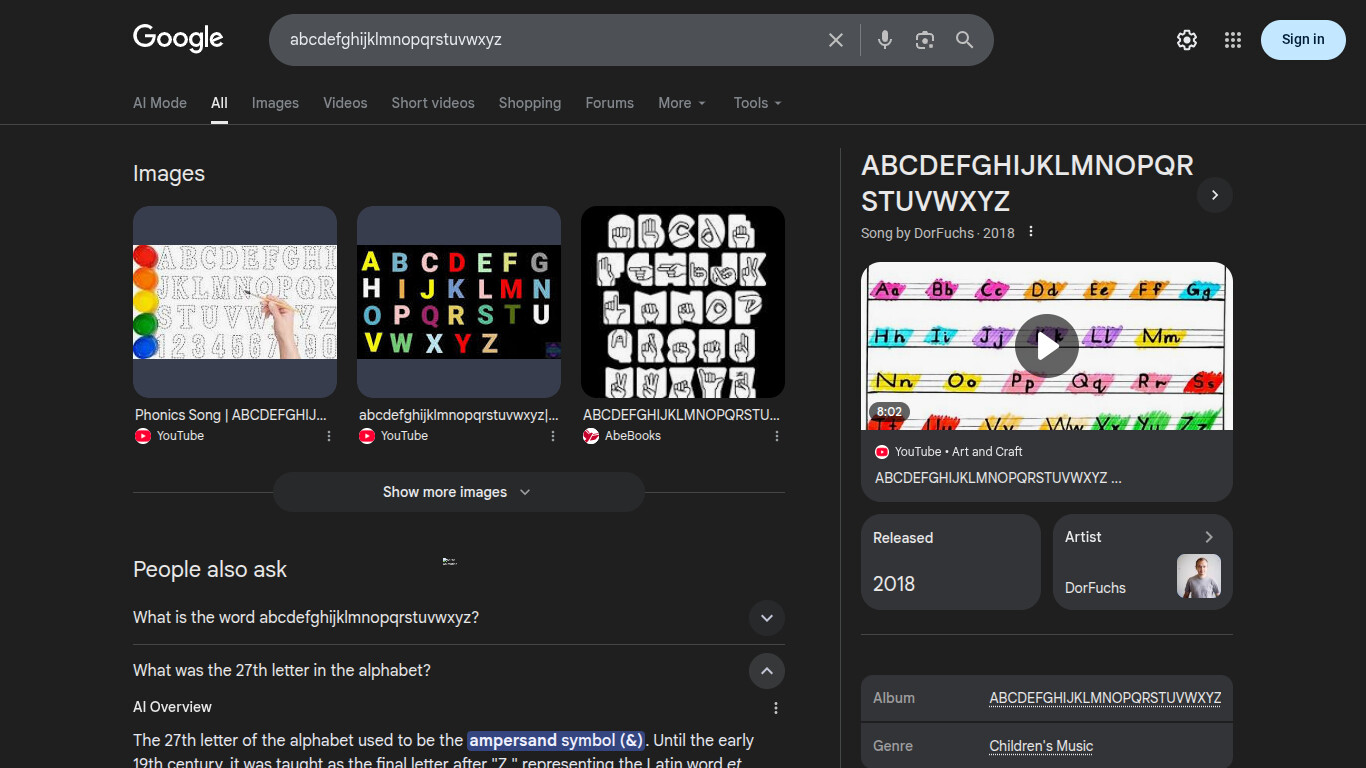Open options for Phonics Song image result
The width and height of the screenshot is (1366, 768).
pyautogui.click(x=329, y=436)
